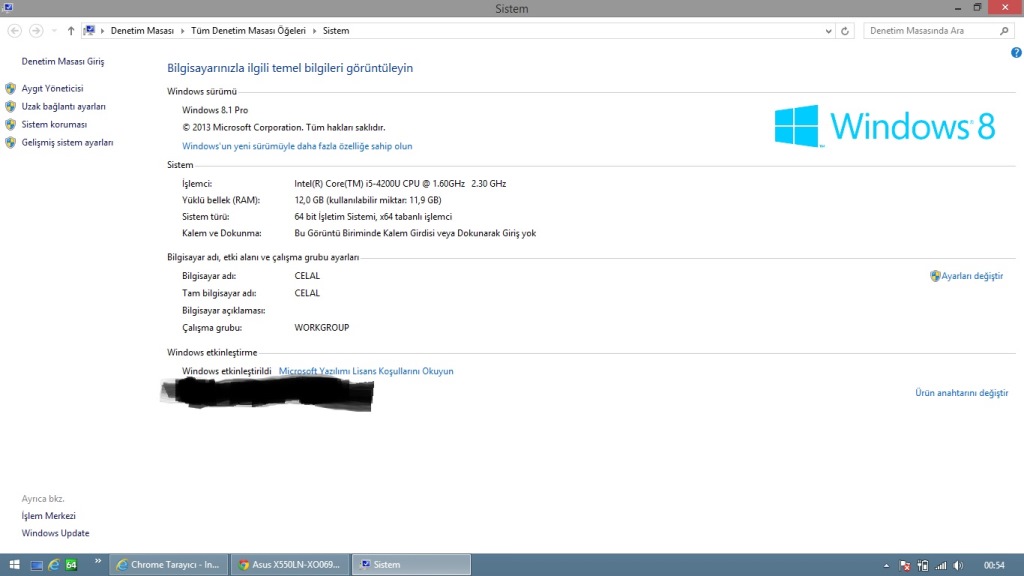
Task: Close the Sistem window
Action: coord(1005,7)
